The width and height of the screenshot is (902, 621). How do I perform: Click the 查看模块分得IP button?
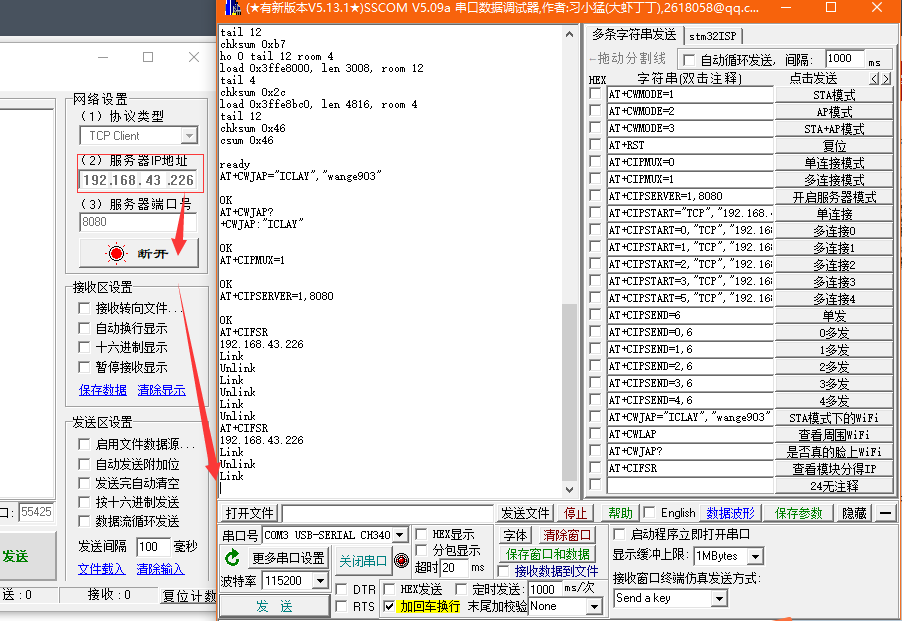click(834, 469)
